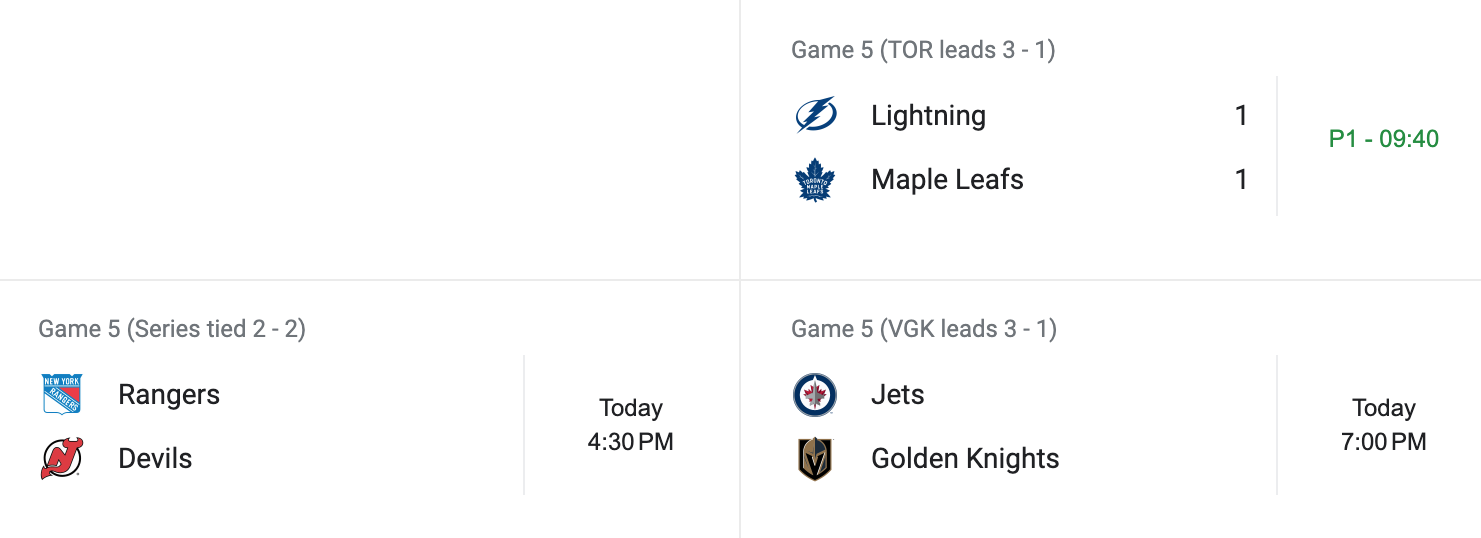
Task: Select the Rangers team name
Action: 169,395
